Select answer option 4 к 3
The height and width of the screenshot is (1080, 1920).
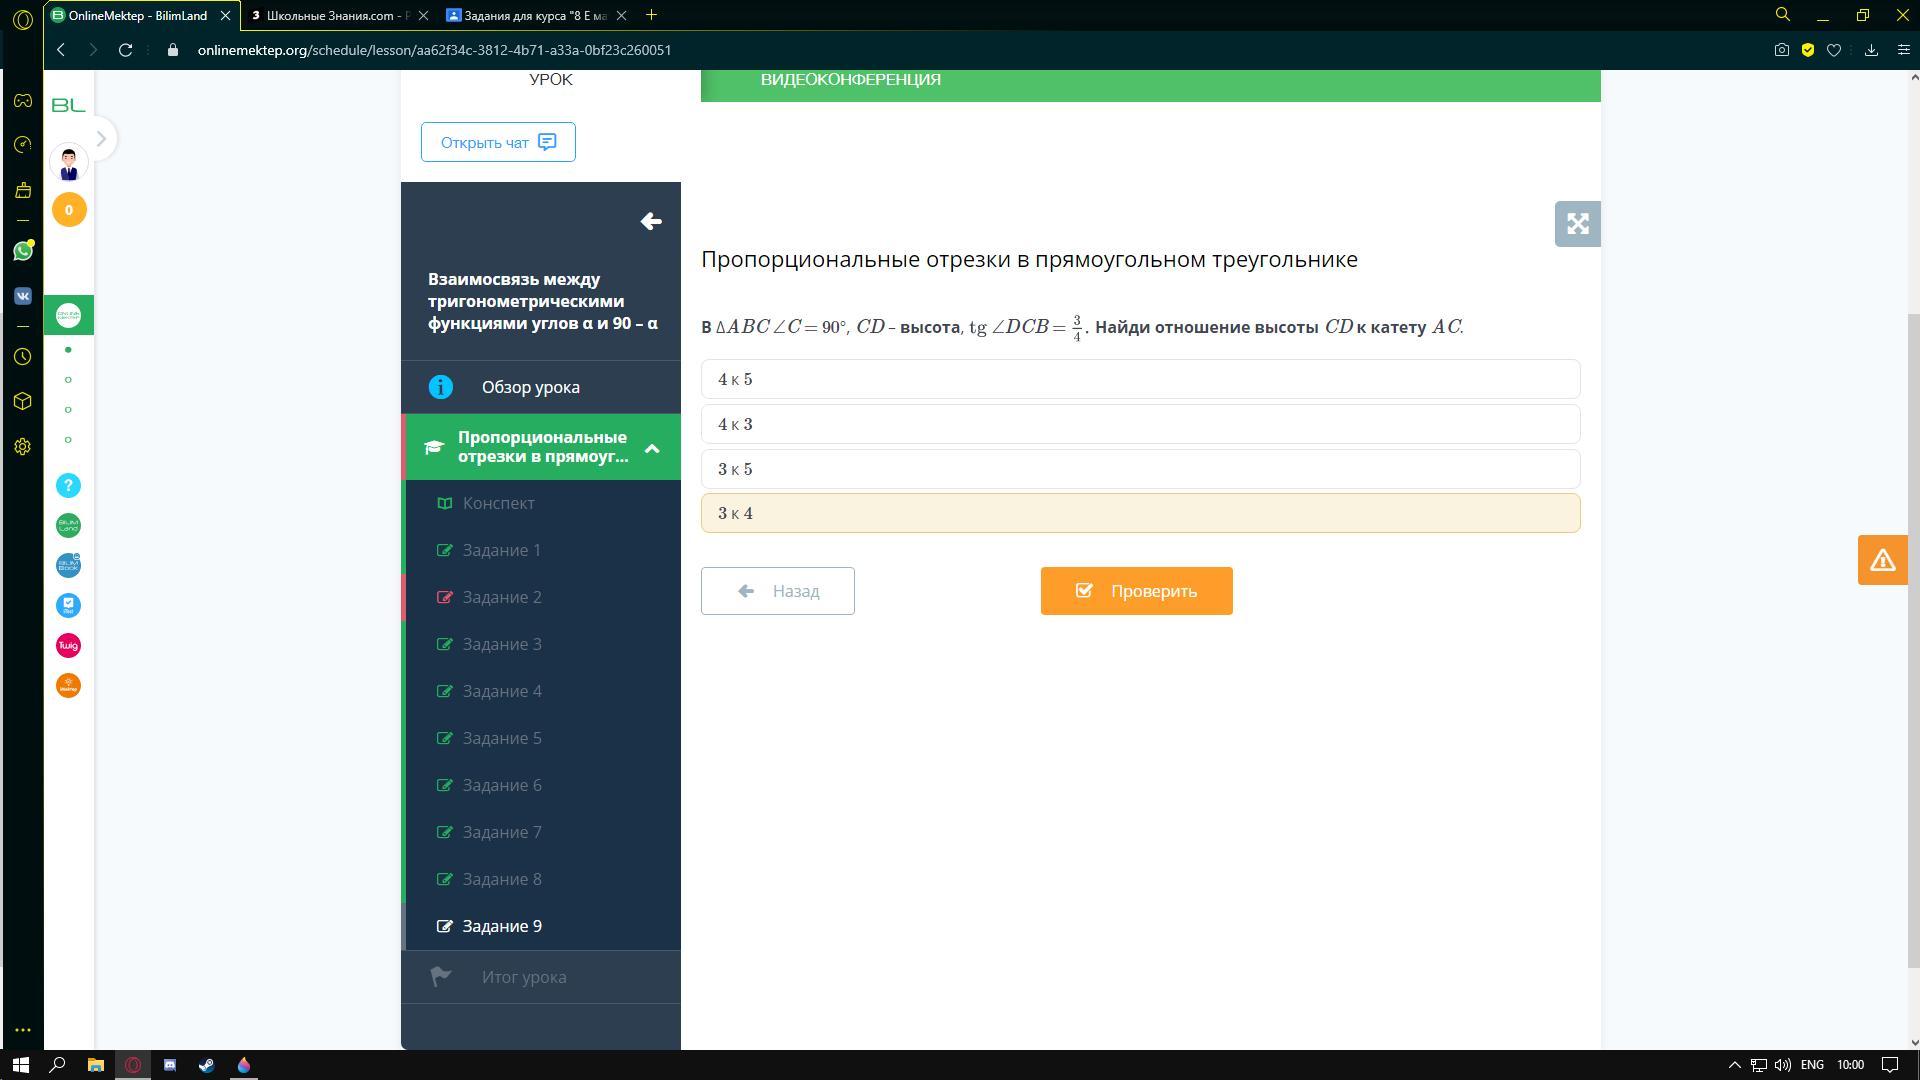tap(1140, 425)
